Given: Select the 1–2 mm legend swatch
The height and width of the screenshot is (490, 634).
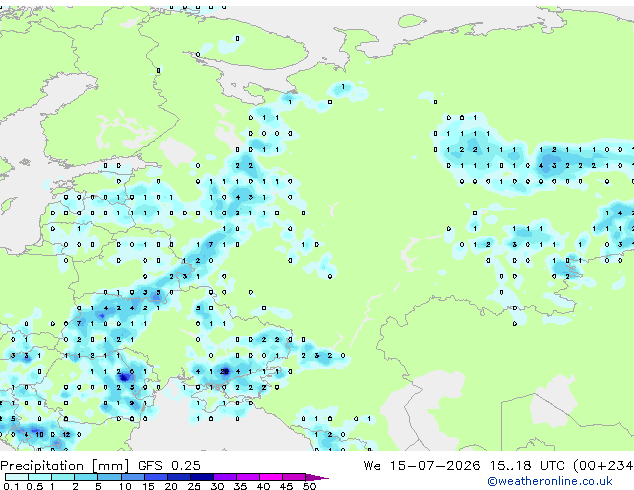Looking at the screenshot, I should pos(63,477).
